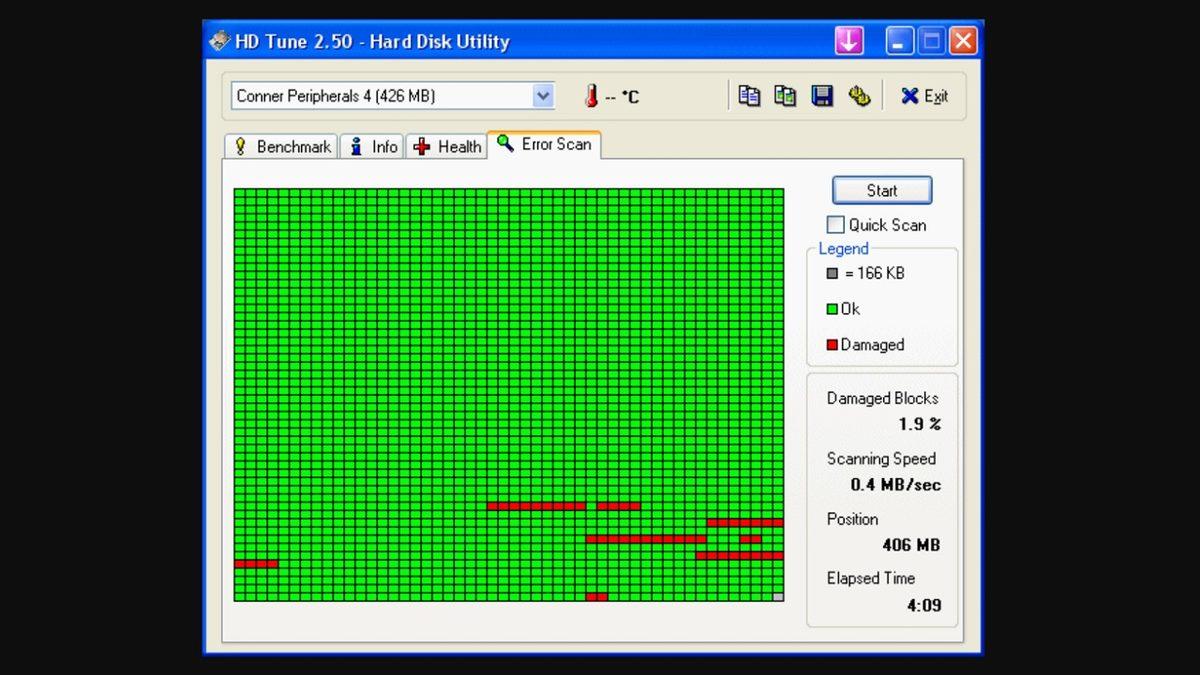1200x675 pixels.
Task: Click the gray unscanned block in the scan grid
Action: coord(778,597)
